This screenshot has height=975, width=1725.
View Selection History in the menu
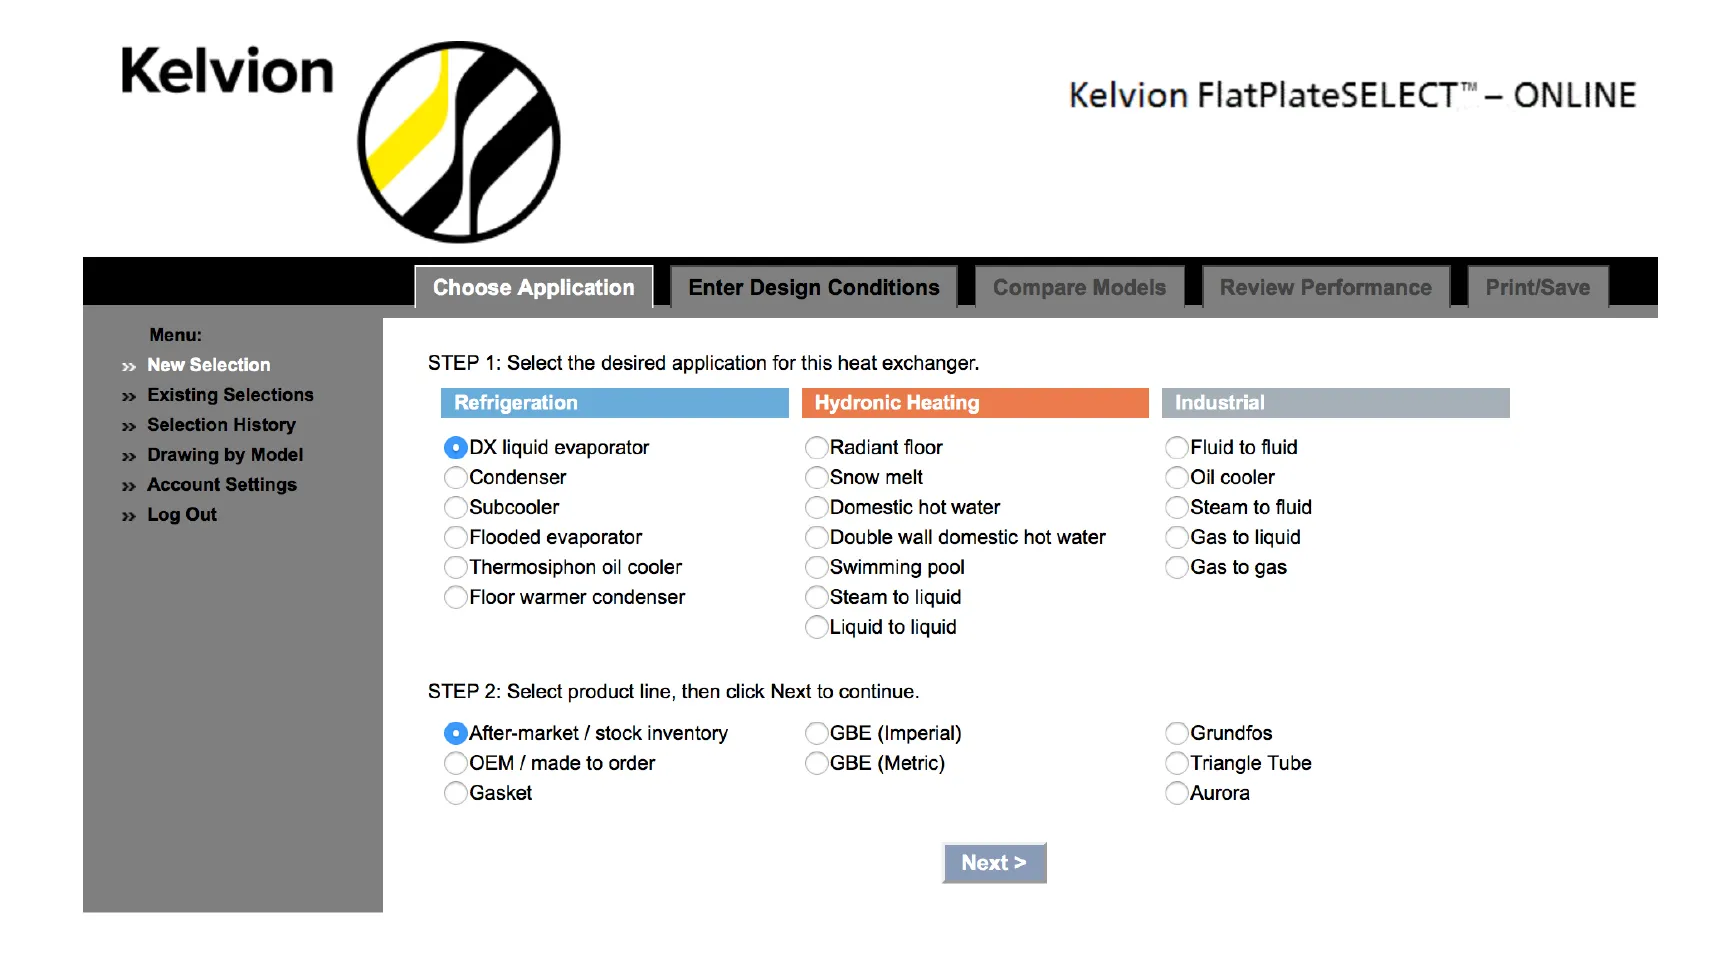pos(221,425)
